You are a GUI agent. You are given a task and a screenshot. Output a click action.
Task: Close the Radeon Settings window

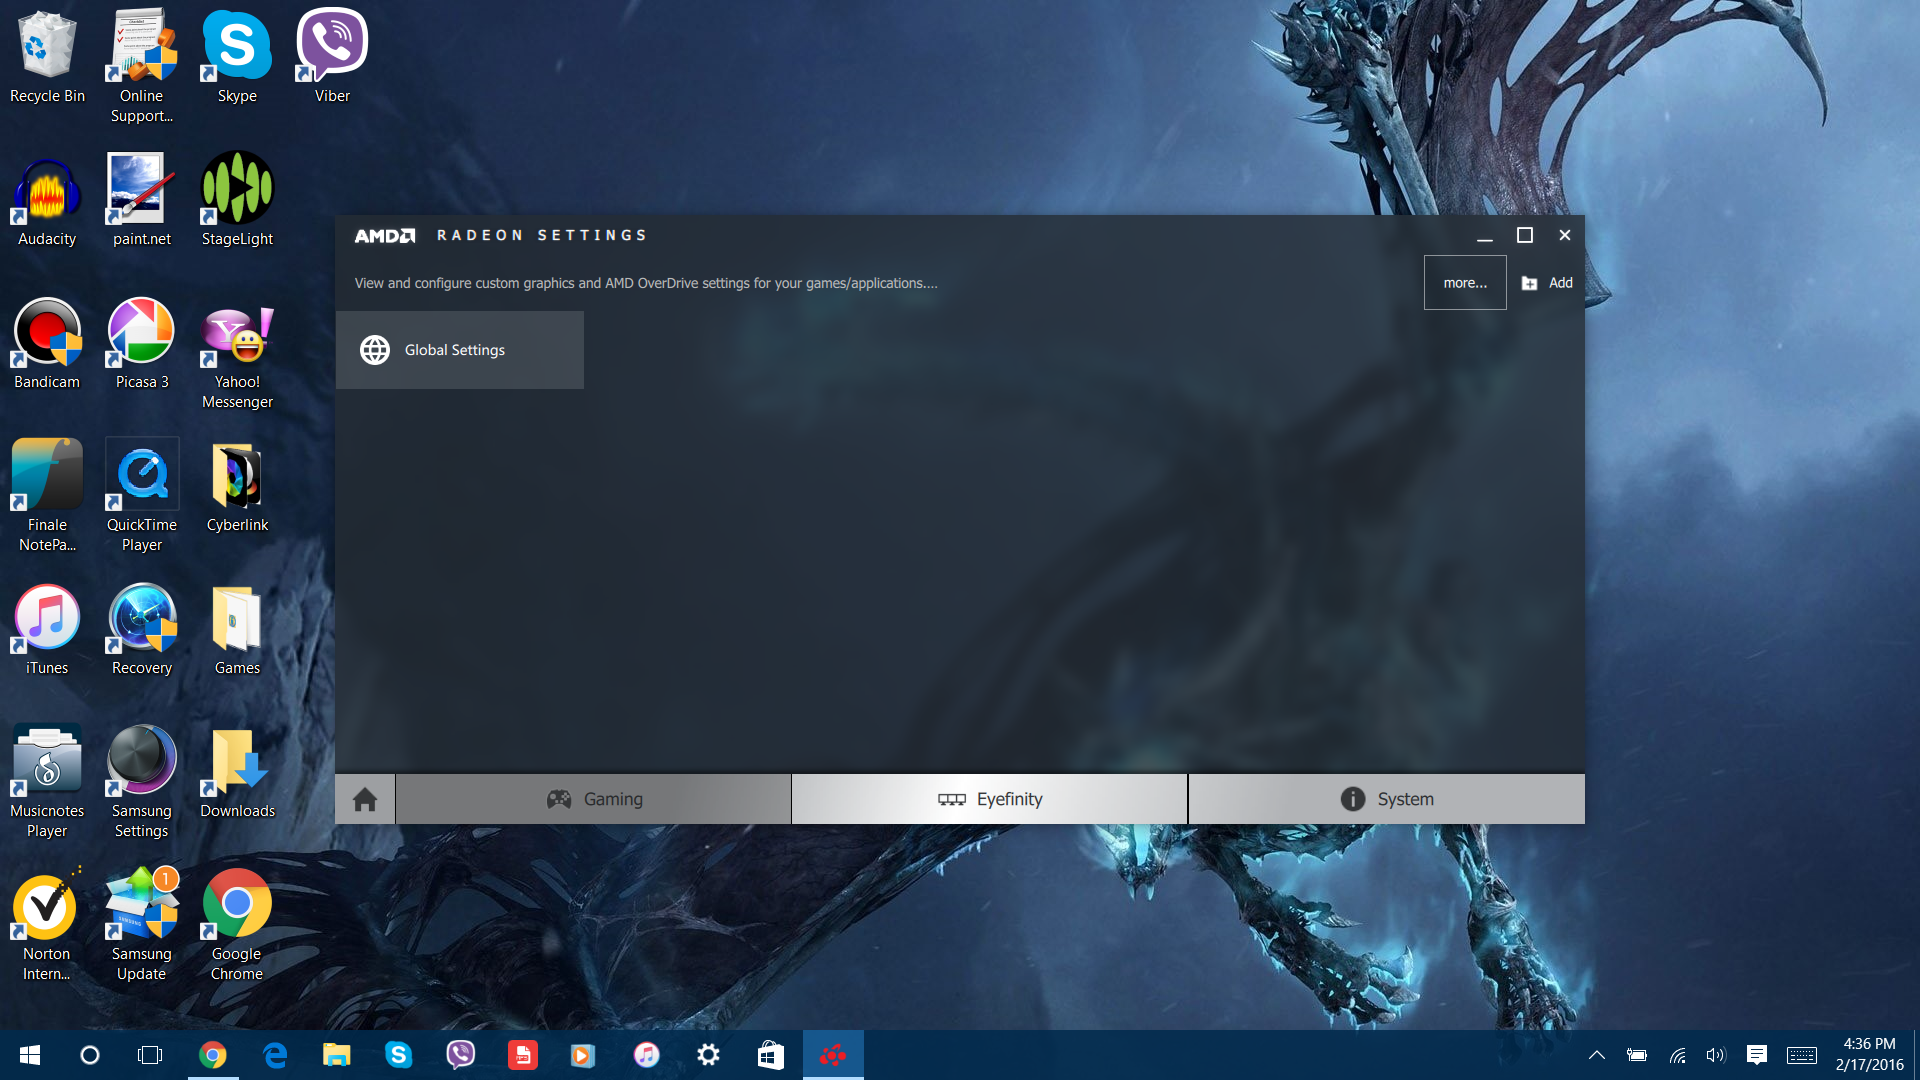point(1565,236)
